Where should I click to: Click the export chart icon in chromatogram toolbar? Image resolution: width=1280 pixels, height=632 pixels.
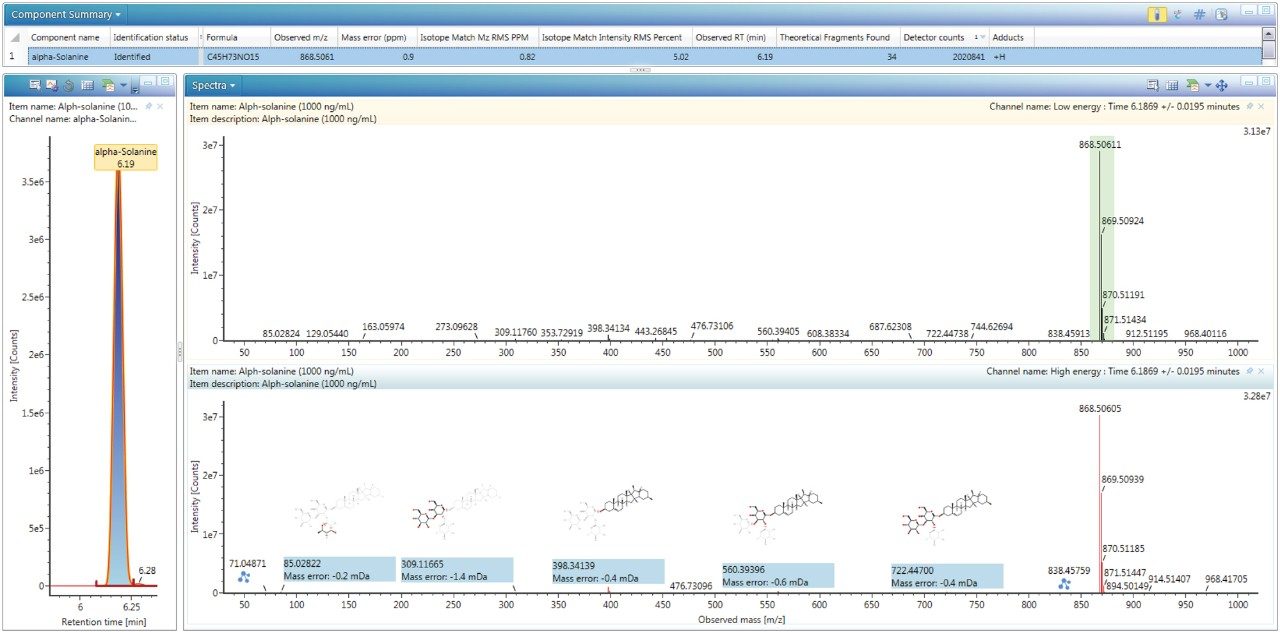(x=108, y=86)
